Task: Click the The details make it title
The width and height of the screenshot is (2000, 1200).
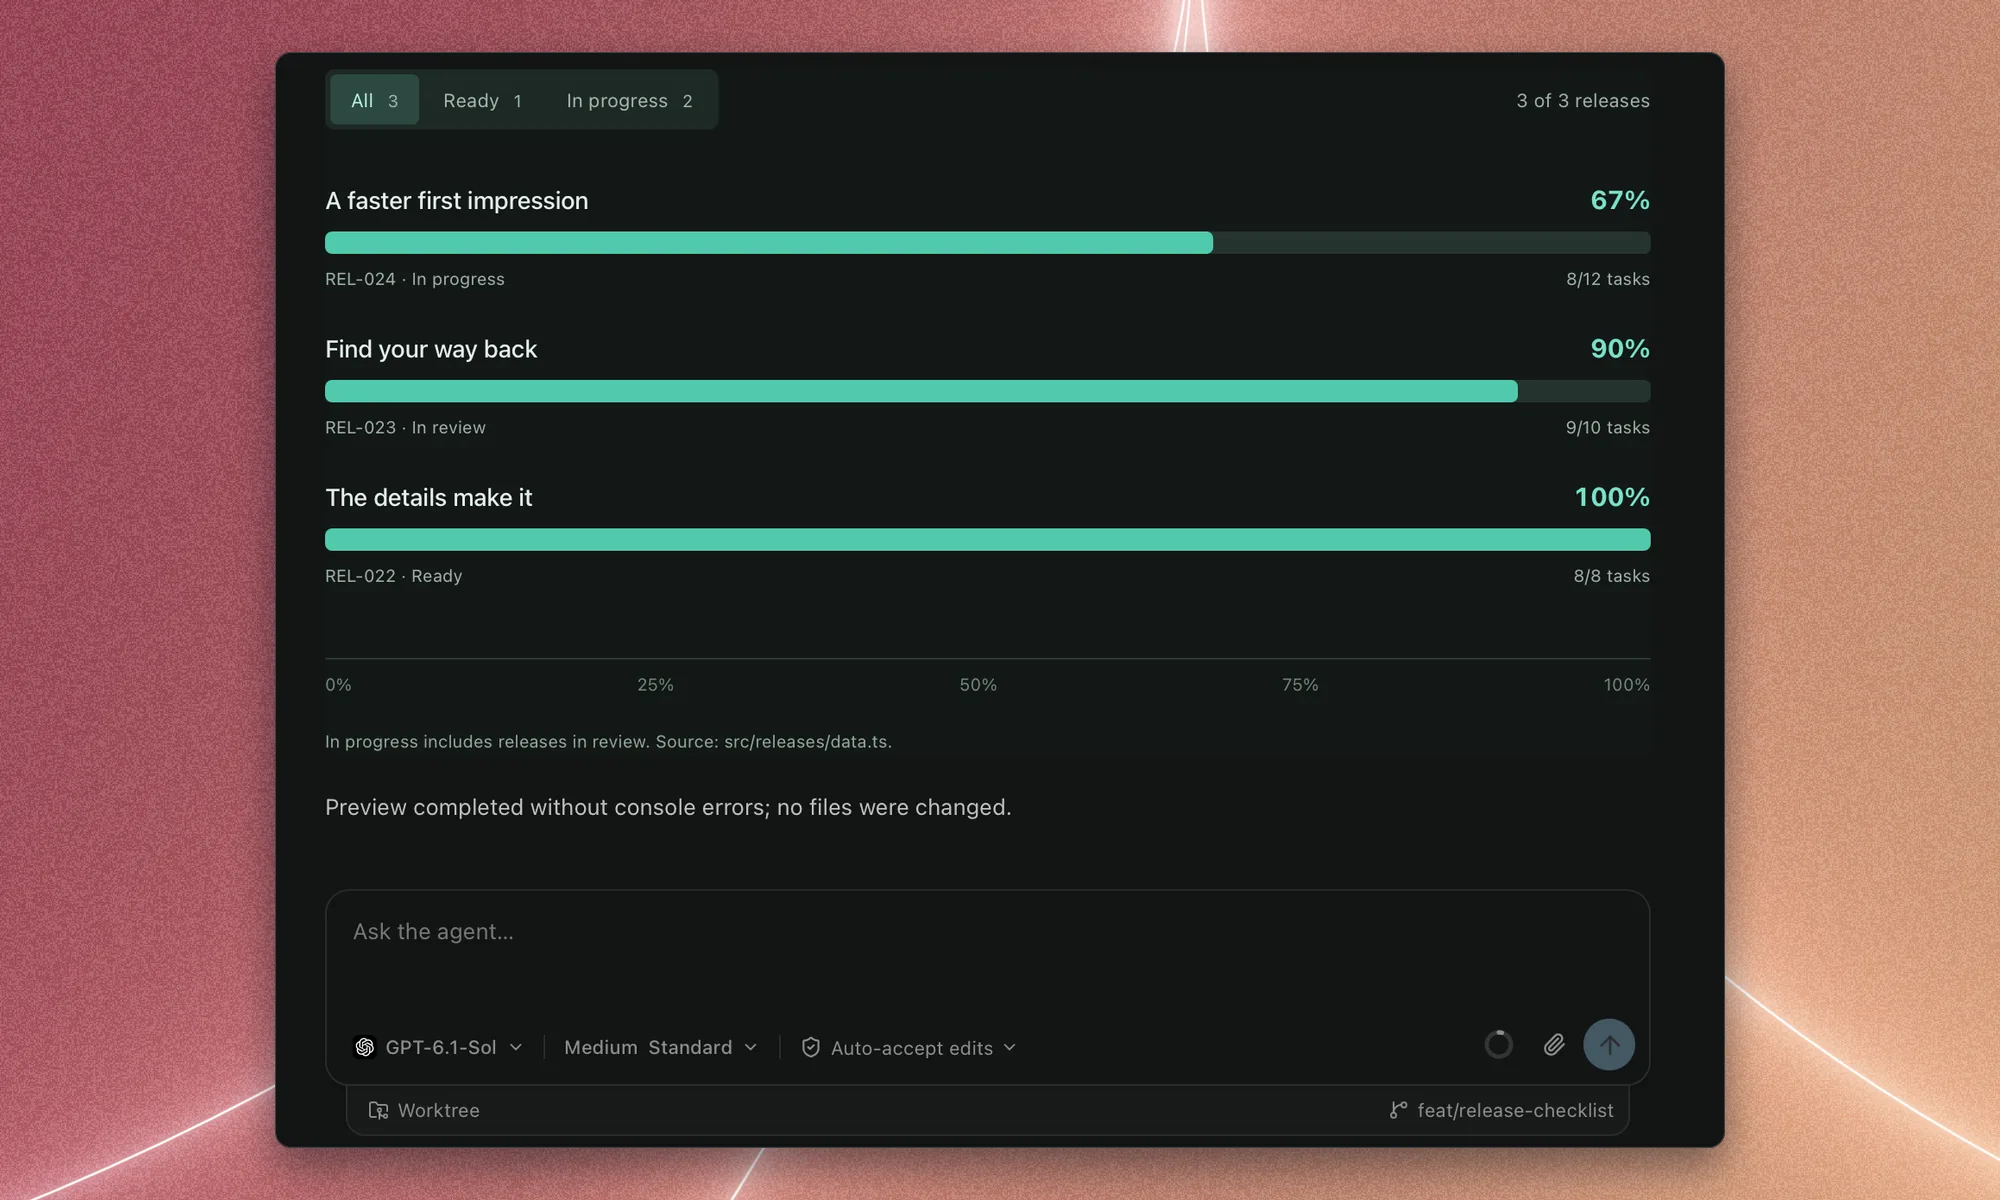Action: [428, 497]
